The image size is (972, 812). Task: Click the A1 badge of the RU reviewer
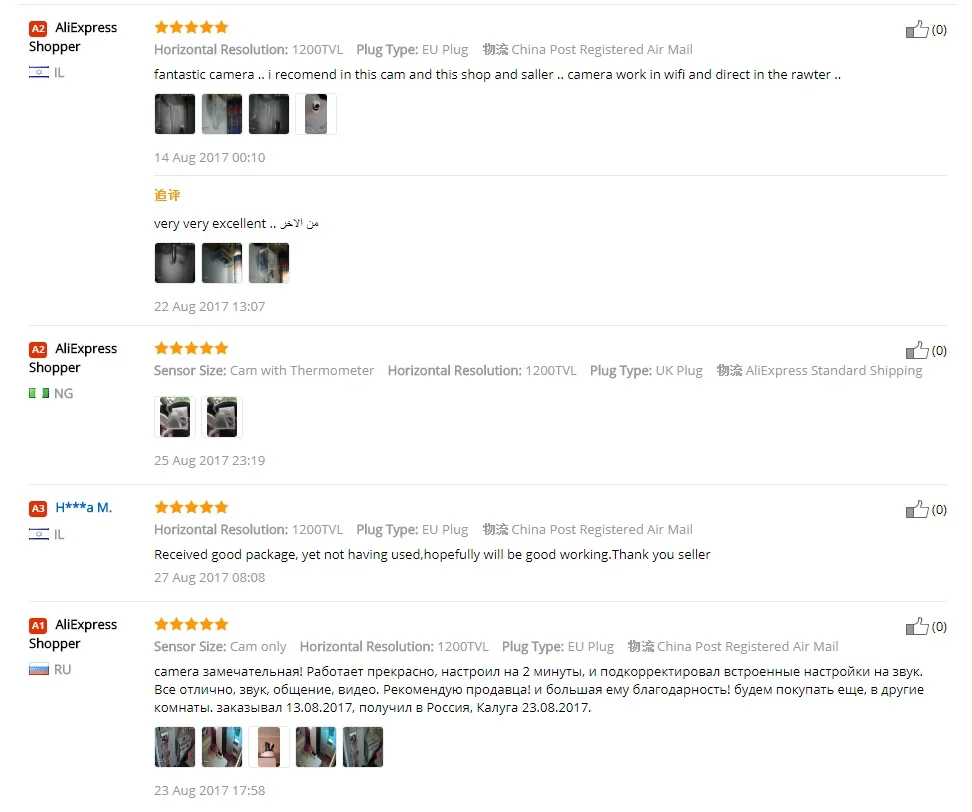click(38, 625)
